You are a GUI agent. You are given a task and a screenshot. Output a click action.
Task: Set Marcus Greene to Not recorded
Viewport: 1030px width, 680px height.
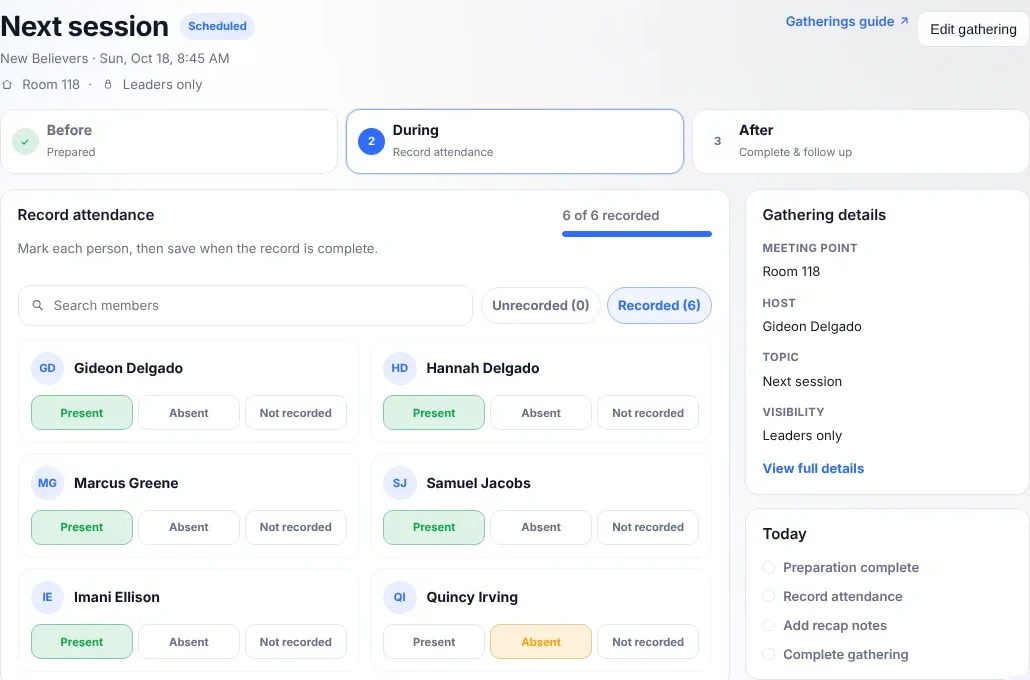pos(296,527)
